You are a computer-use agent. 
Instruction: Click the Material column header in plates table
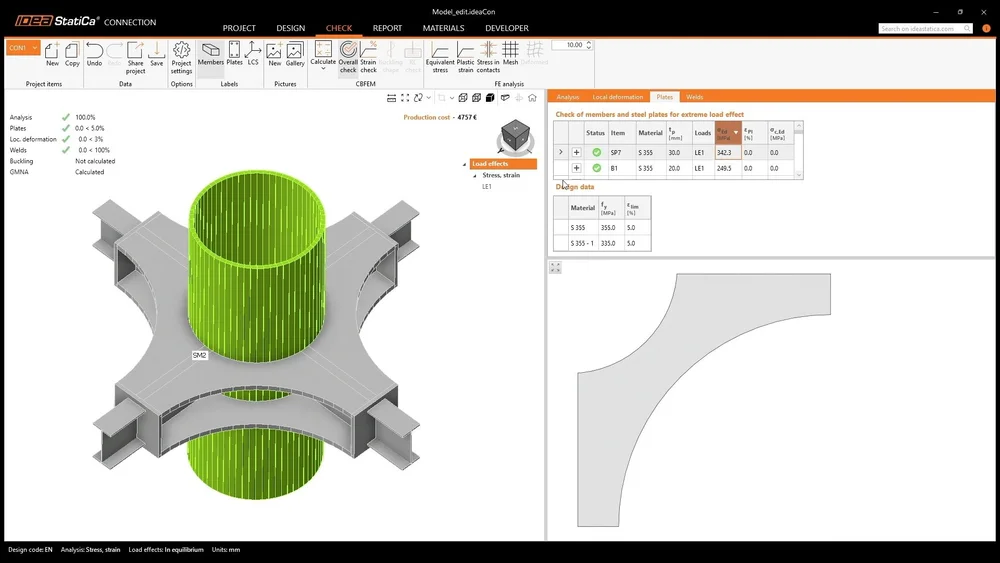(x=651, y=133)
